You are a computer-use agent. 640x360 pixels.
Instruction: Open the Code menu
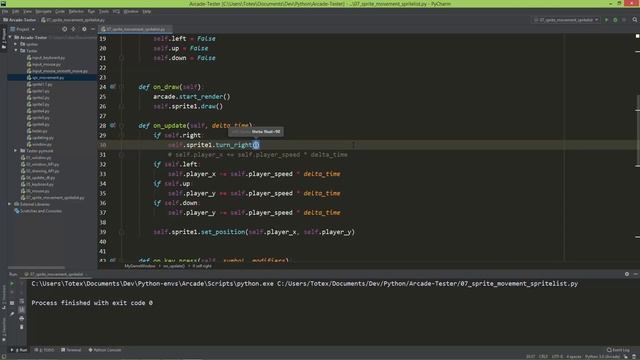(x=60, y=11)
